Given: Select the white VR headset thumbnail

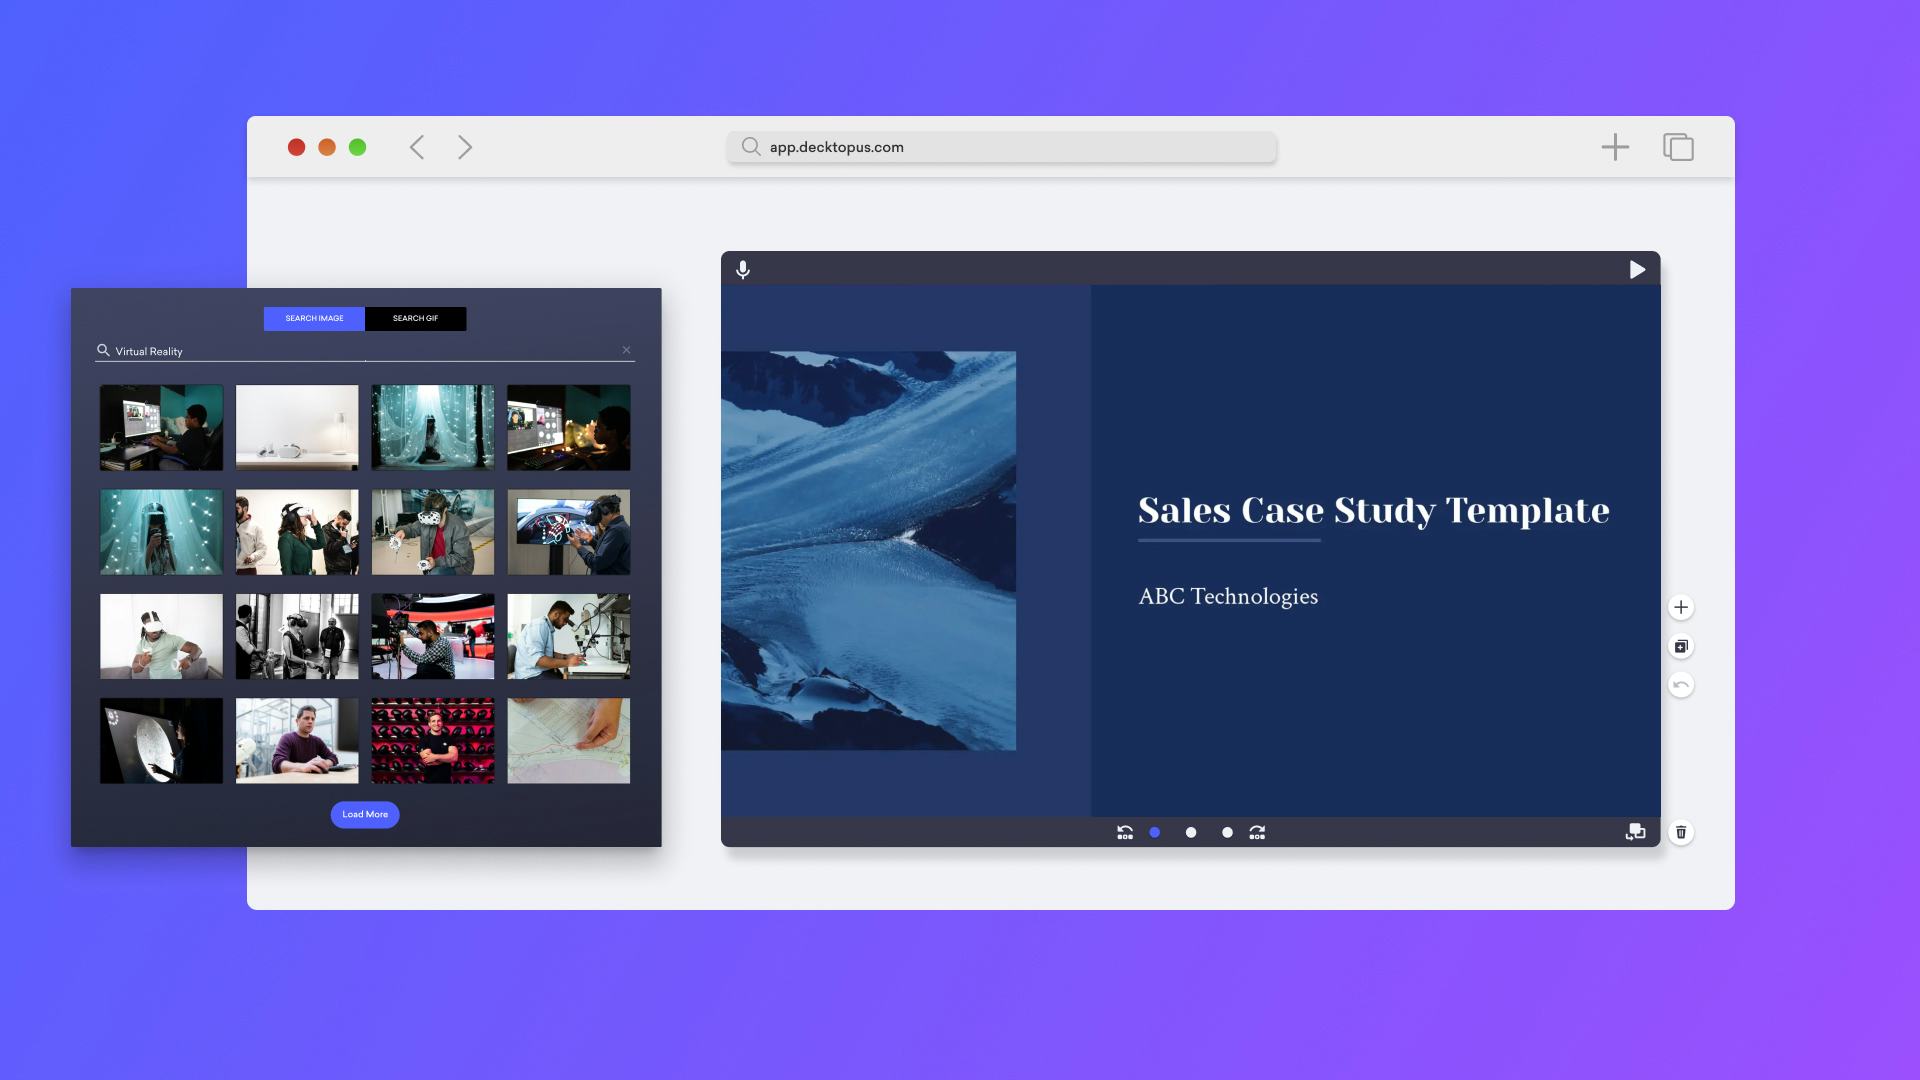Looking at the screenshot, I should (x=296, y=428).
